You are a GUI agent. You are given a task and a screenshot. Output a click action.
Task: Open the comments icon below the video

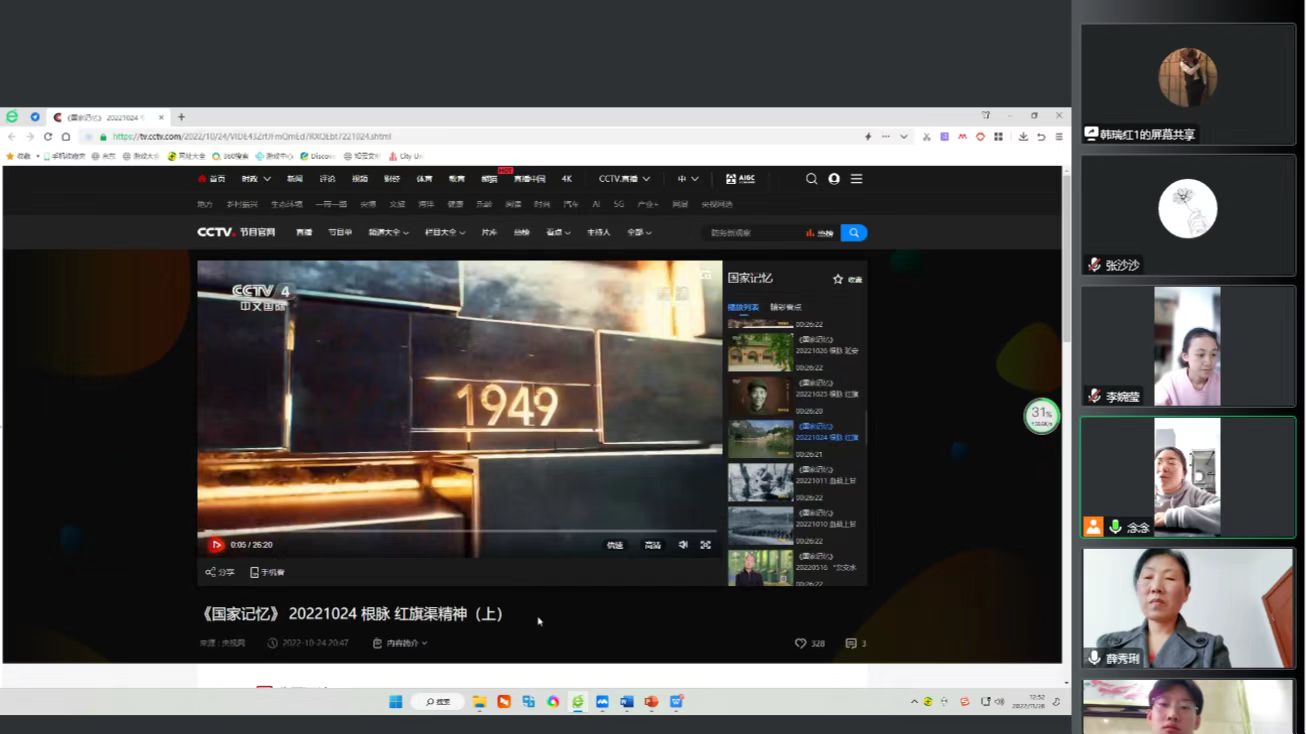(x=851, y=644)
